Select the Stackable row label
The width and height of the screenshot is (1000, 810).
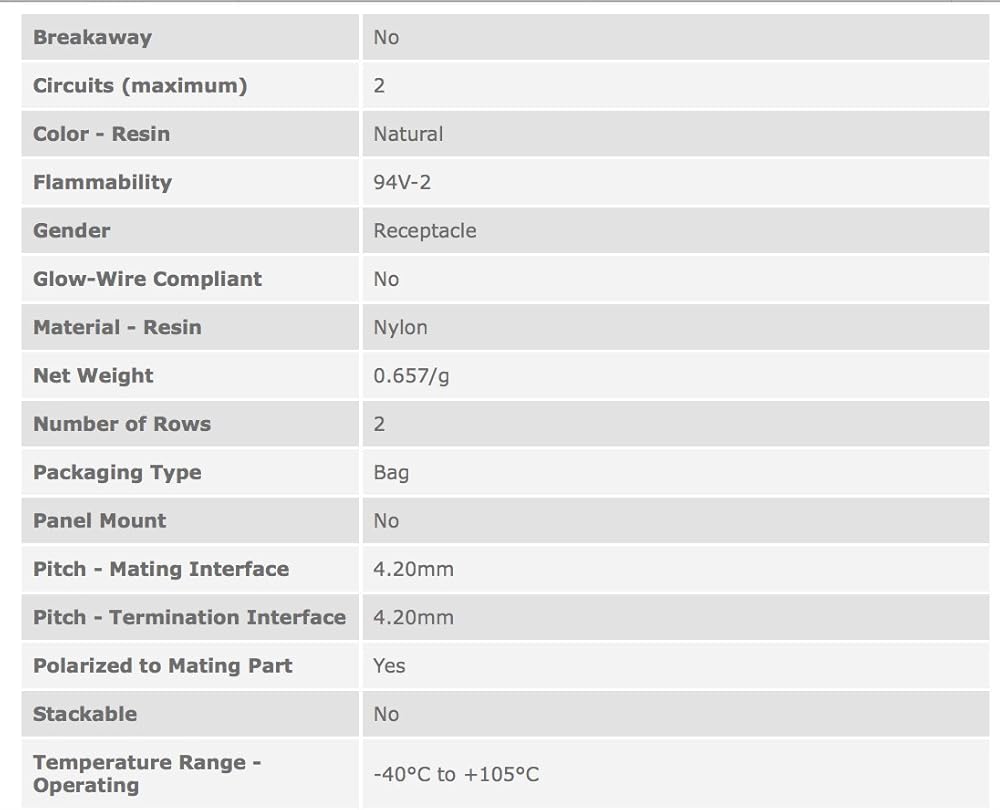(x=85, y=714)
